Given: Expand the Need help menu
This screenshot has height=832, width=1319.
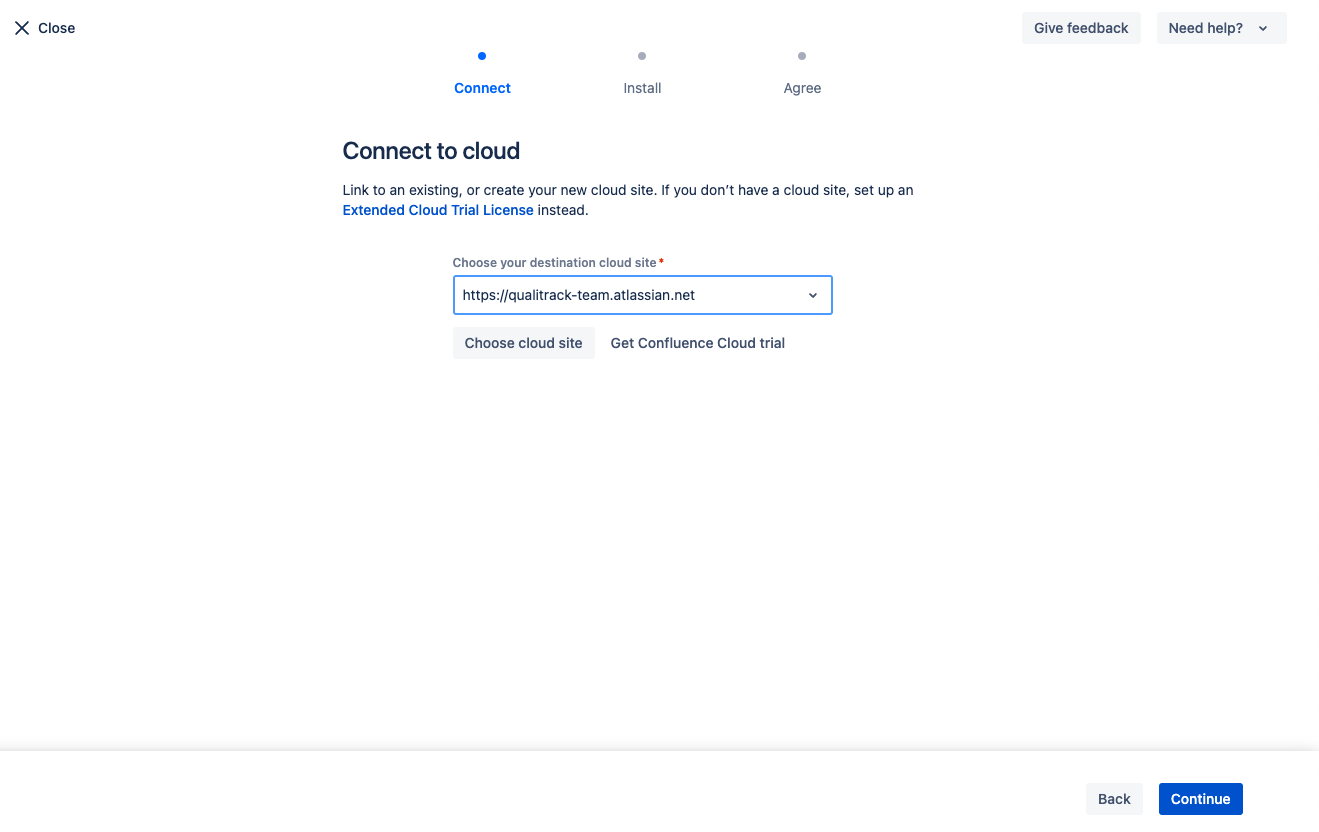Looking at the screenshot, I should 1221,28.
